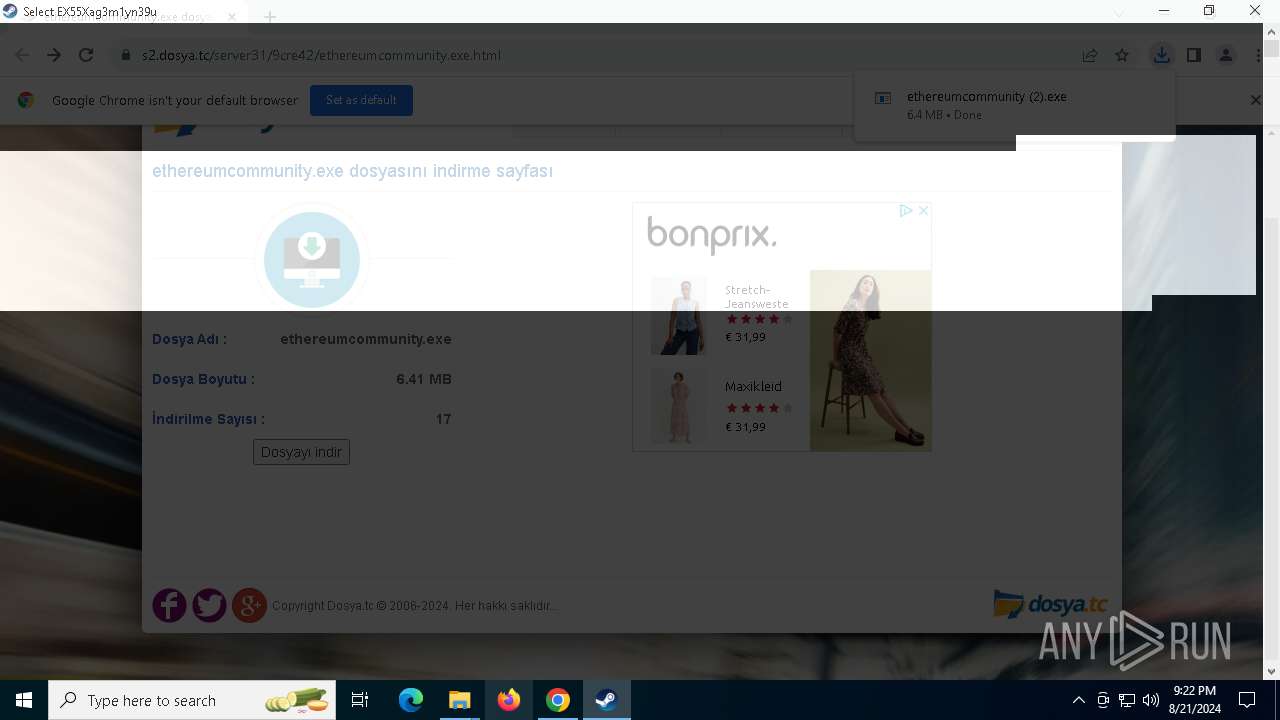
Task: Open Task View on the taskbar
Action: point(360,700)
